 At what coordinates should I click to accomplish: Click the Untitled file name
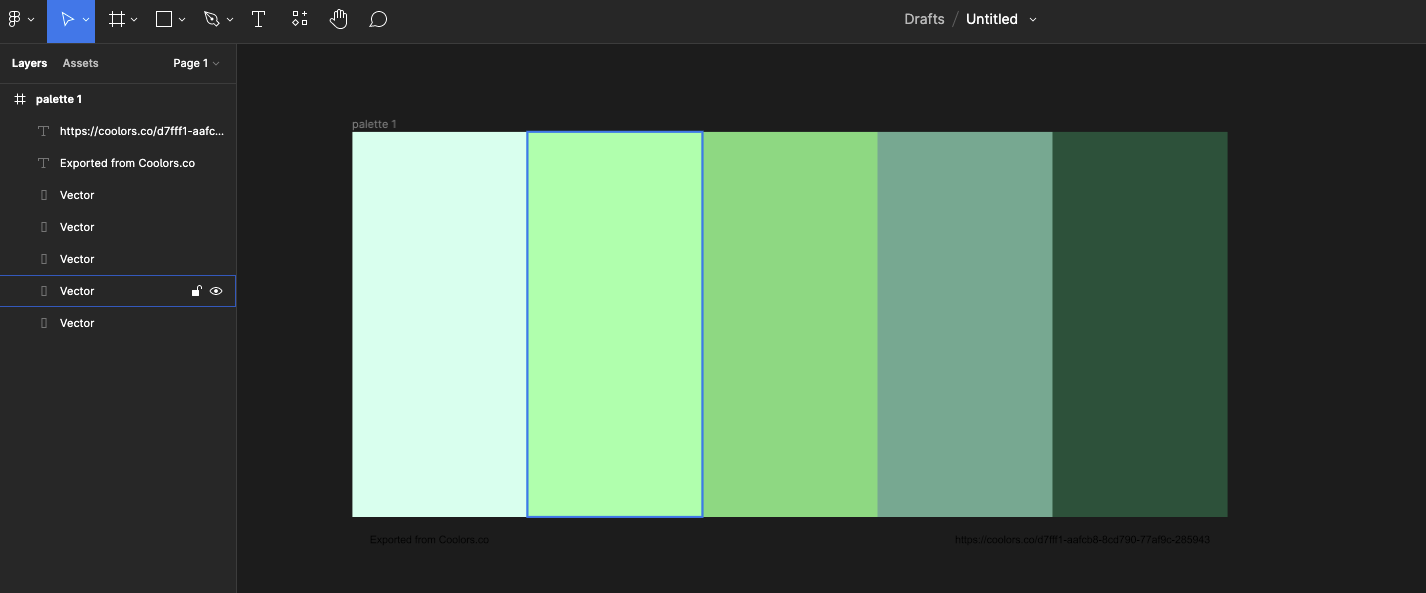[992, 19]
